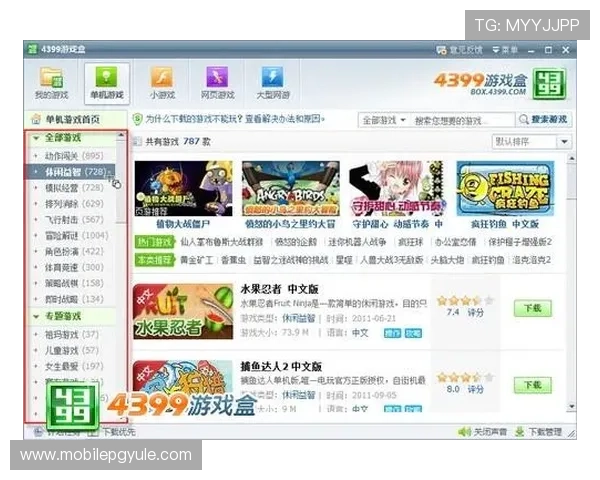Click the 植物大战僵尸 title link
Image resolution: width=600 pixels, height=480 pixels.
click(x=183, y=224)
